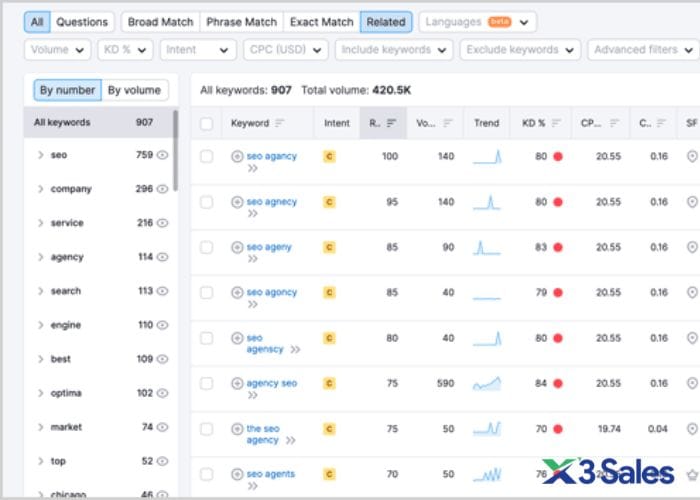Expand the 'service' keyword group

pyautogui.click(x=41, y=223)
